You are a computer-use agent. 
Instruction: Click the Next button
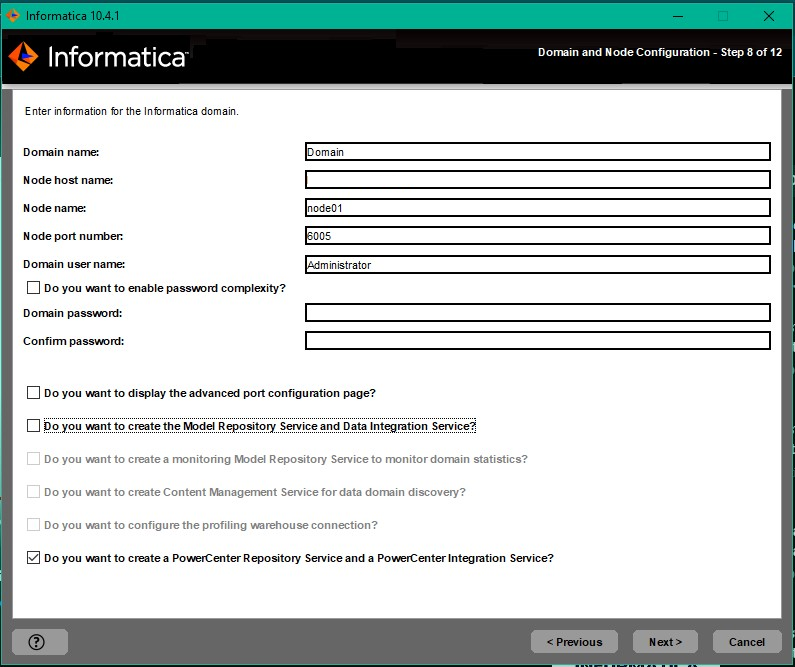coord(665,642)
